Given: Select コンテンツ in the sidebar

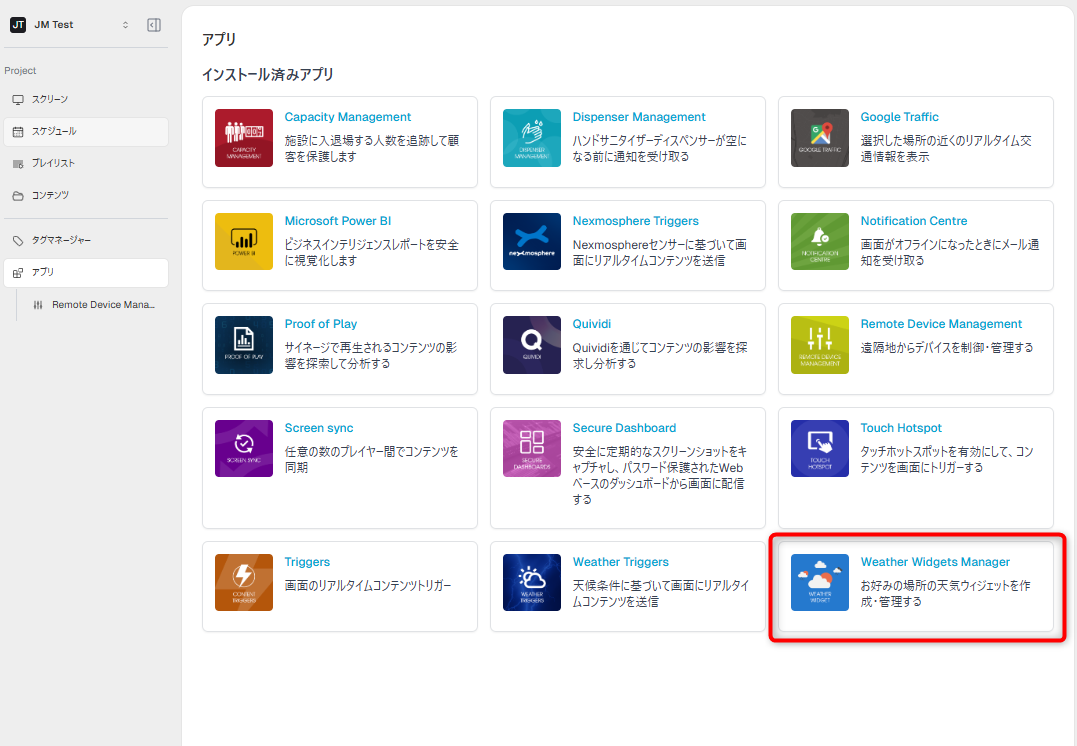Looking at the screenshot, I should [x=86, y=196].
